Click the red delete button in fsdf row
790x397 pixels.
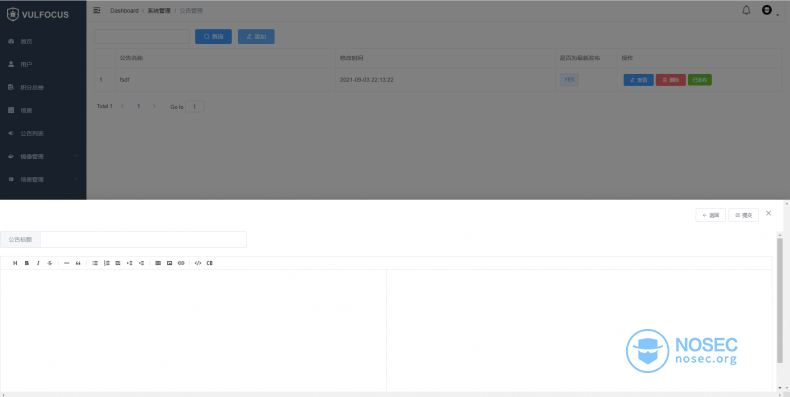click(x=671, y=80)
